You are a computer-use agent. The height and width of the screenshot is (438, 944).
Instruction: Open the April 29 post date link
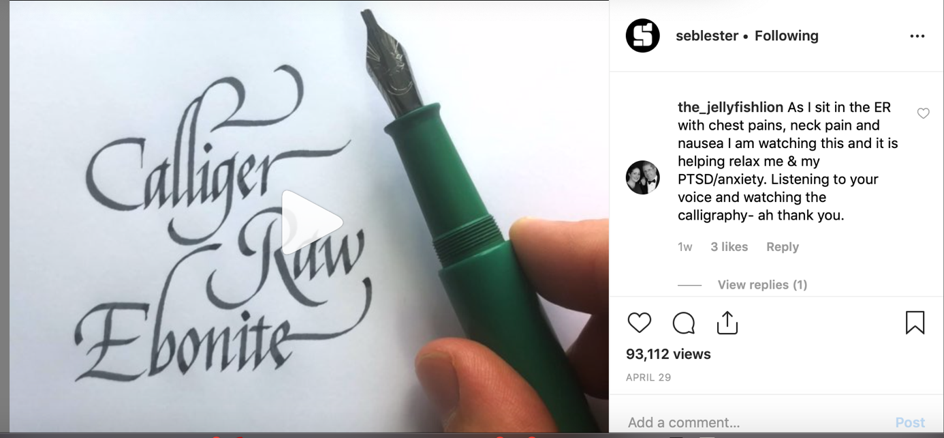click(648, 377)
